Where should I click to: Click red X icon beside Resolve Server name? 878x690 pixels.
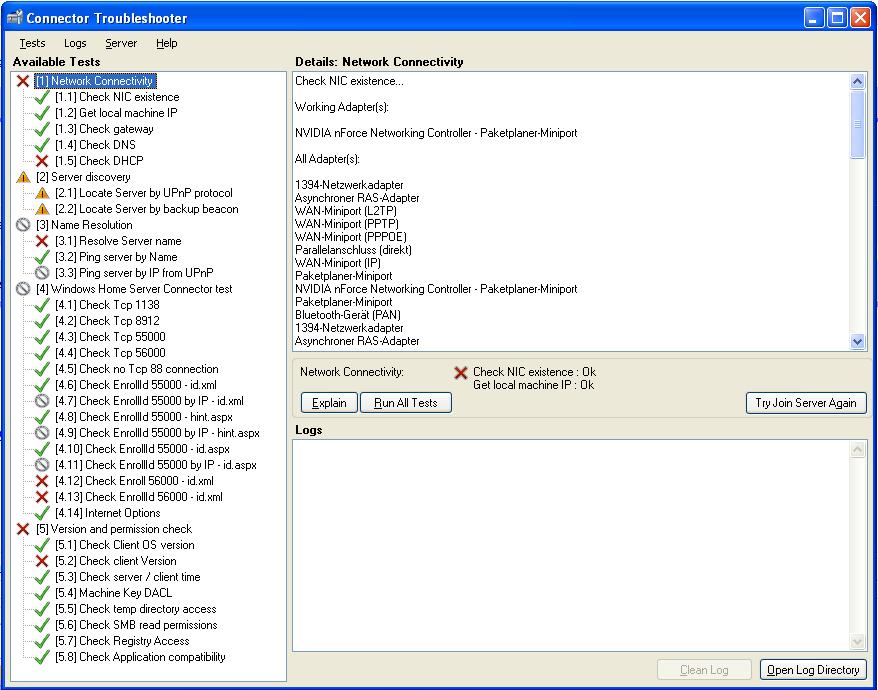pos(42,241)
